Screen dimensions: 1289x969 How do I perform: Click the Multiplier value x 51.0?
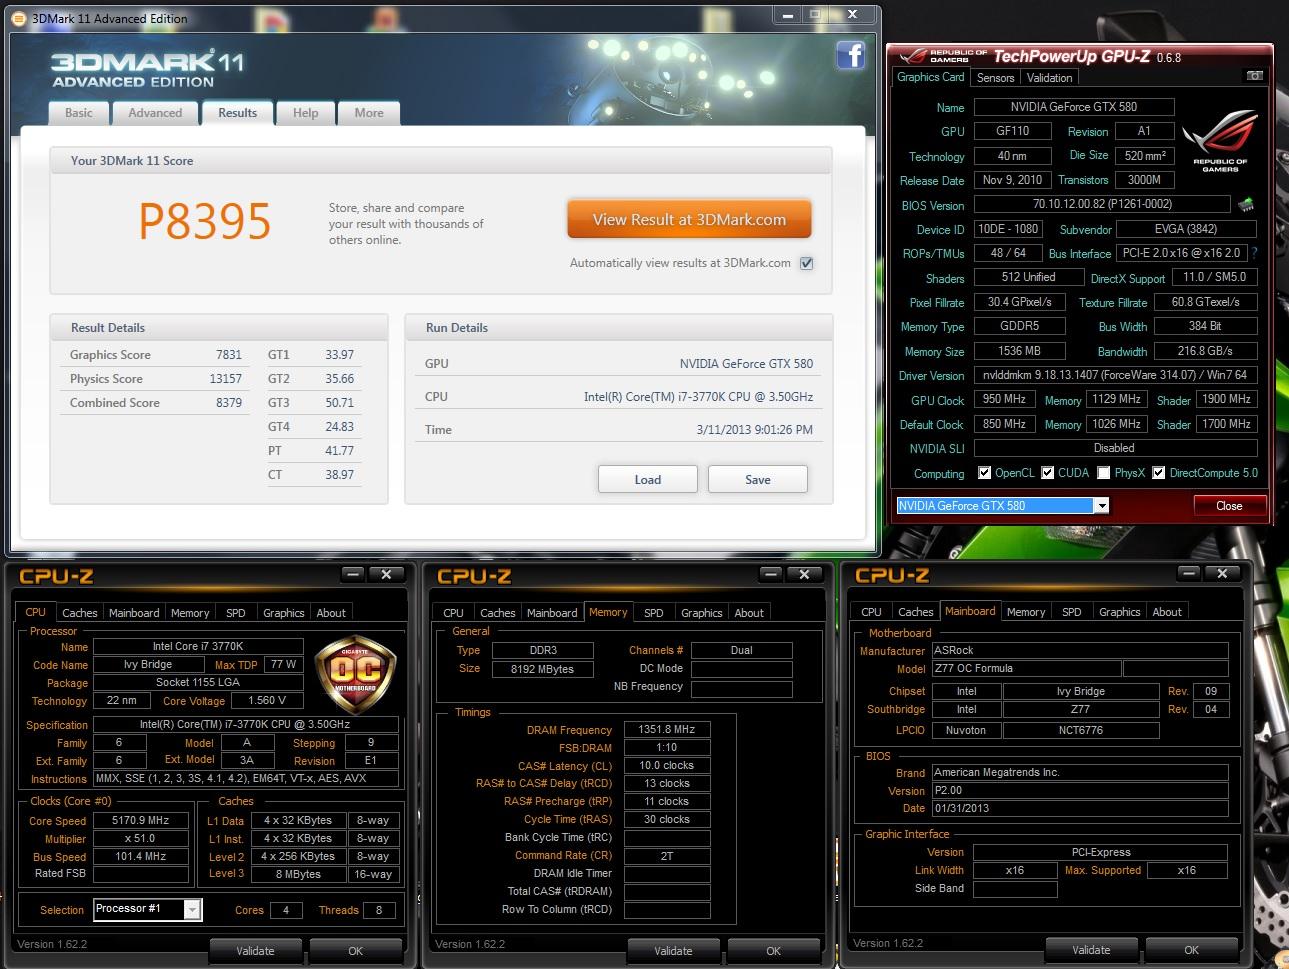click(x=141, y=839)
